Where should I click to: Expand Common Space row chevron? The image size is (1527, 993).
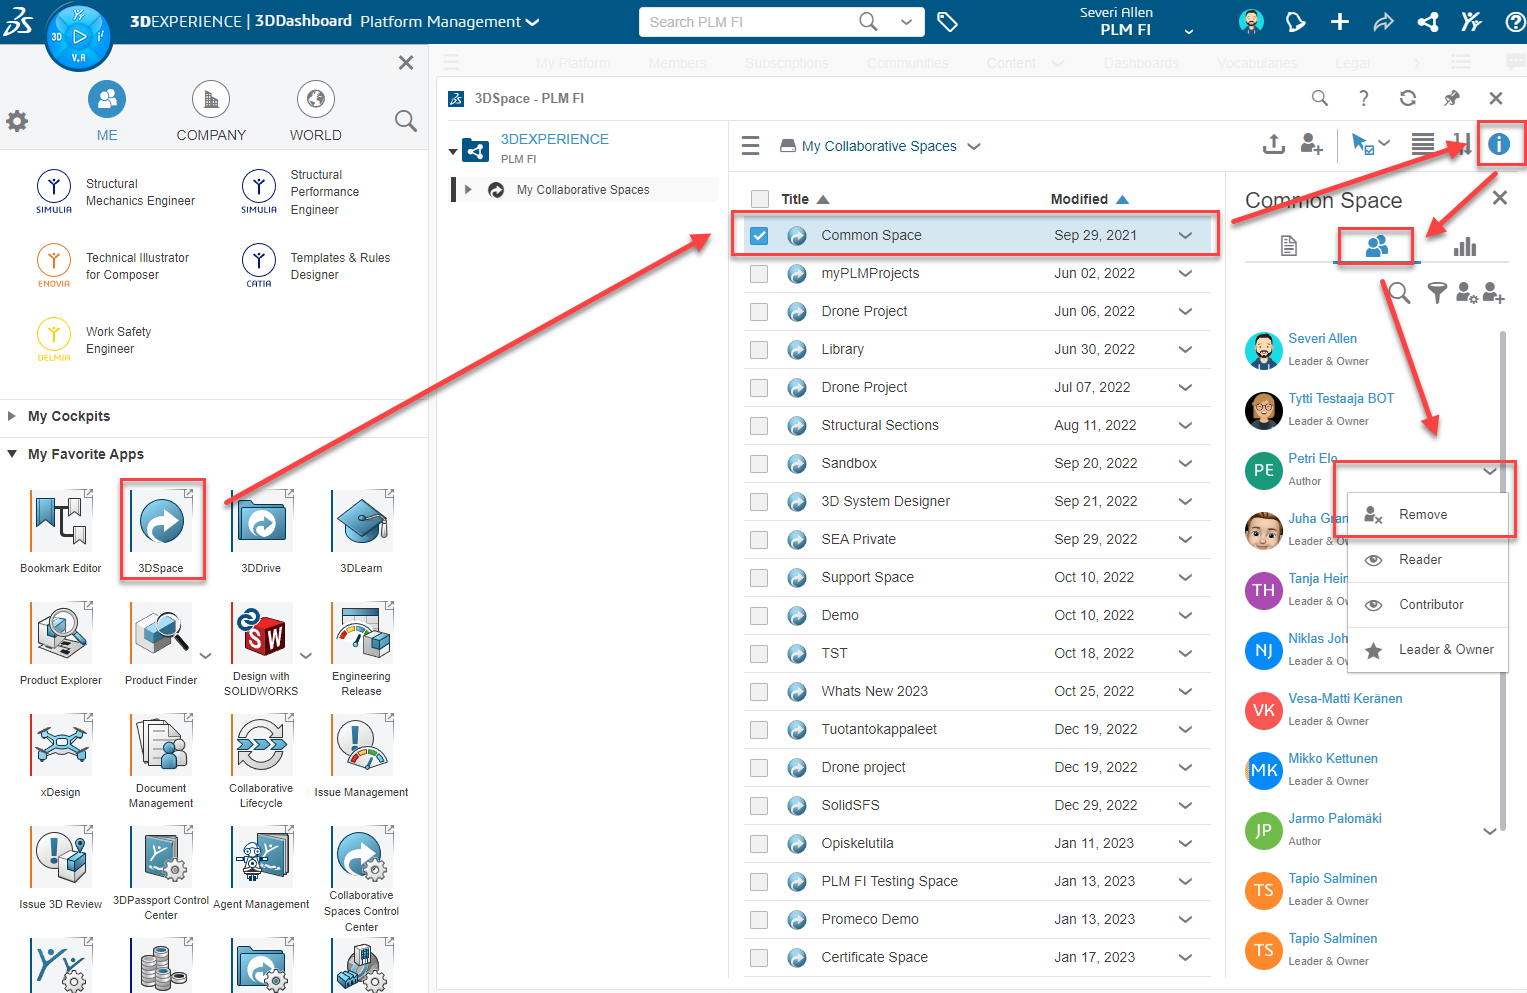[1185, 236]
